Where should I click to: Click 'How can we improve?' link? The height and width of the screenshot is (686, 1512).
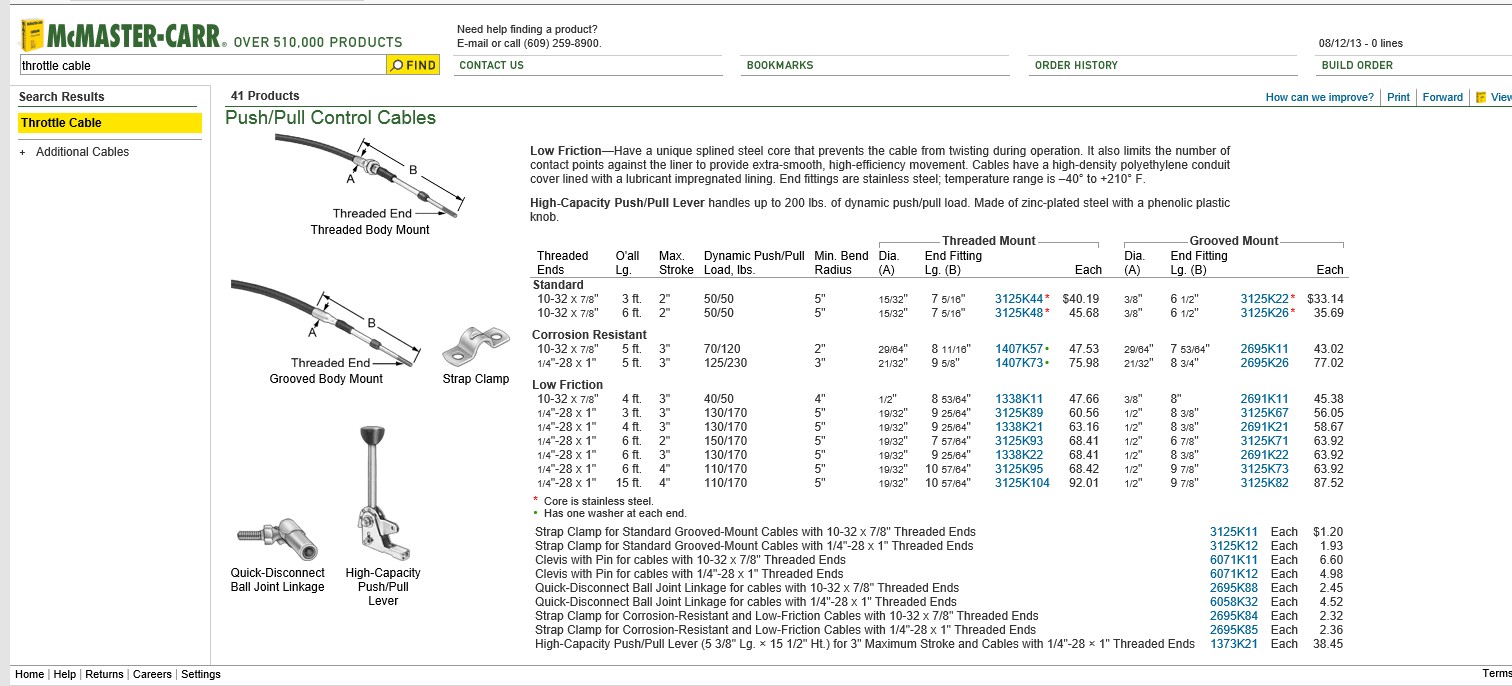click(x=1319, y=97)
